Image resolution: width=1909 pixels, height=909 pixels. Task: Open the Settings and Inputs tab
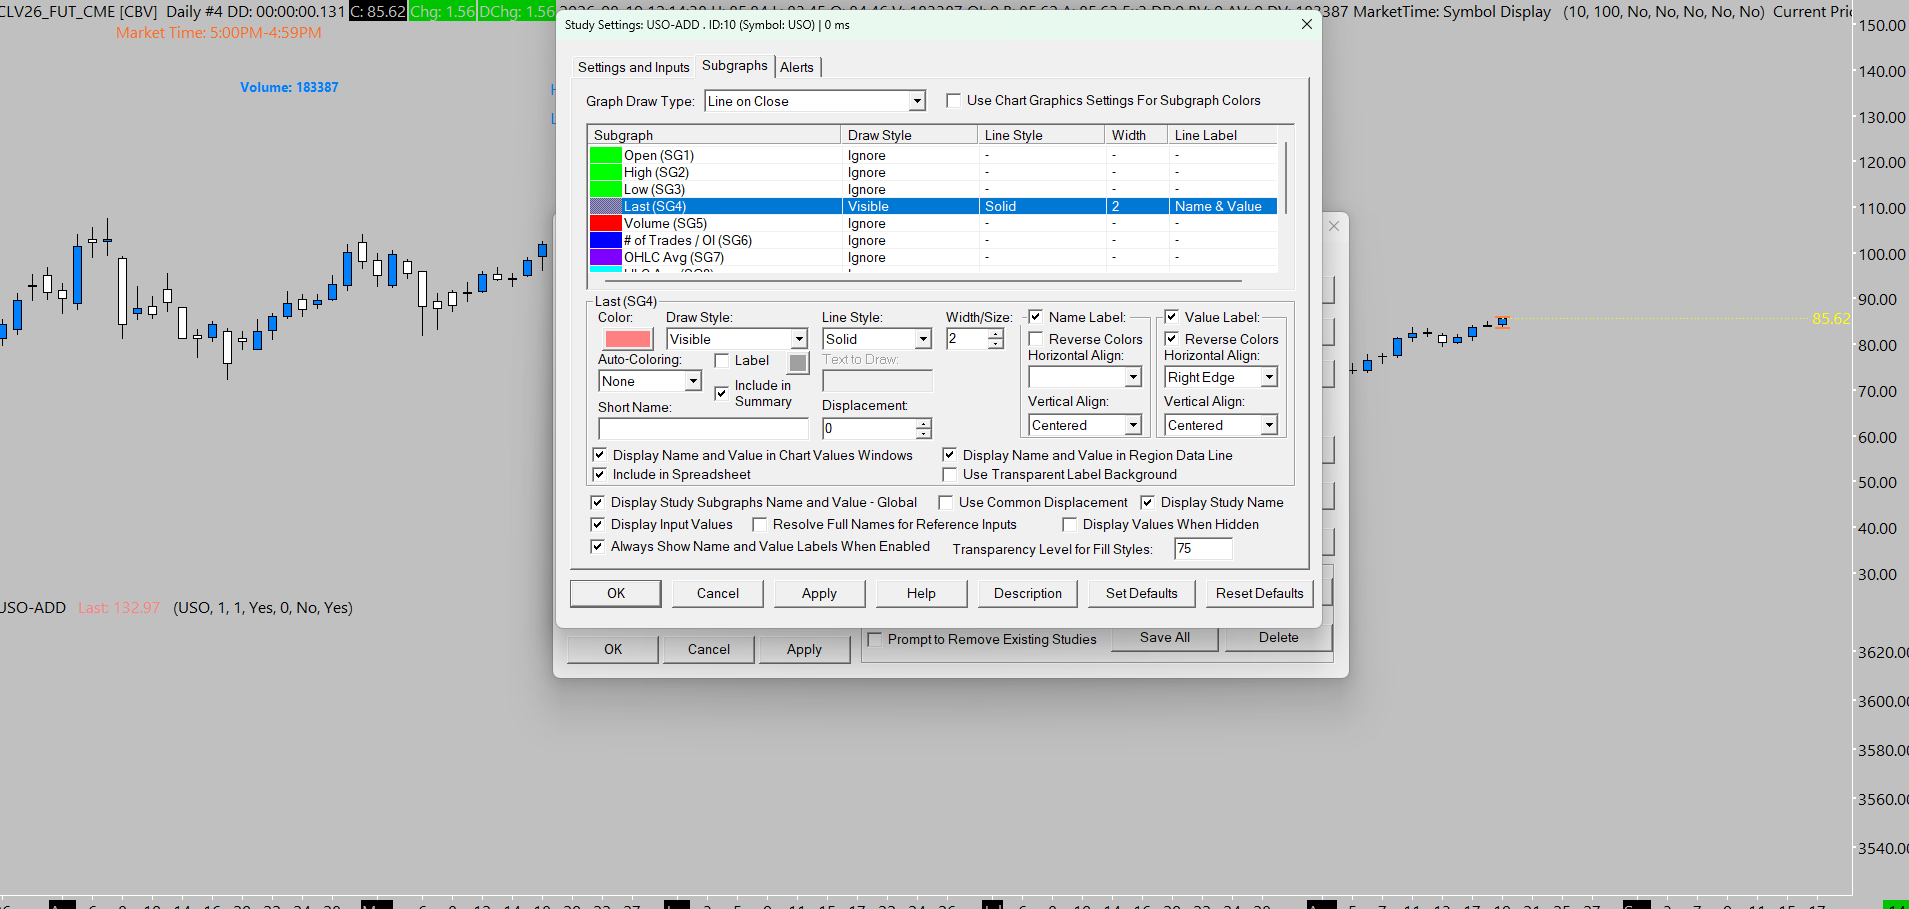[634, 67]
